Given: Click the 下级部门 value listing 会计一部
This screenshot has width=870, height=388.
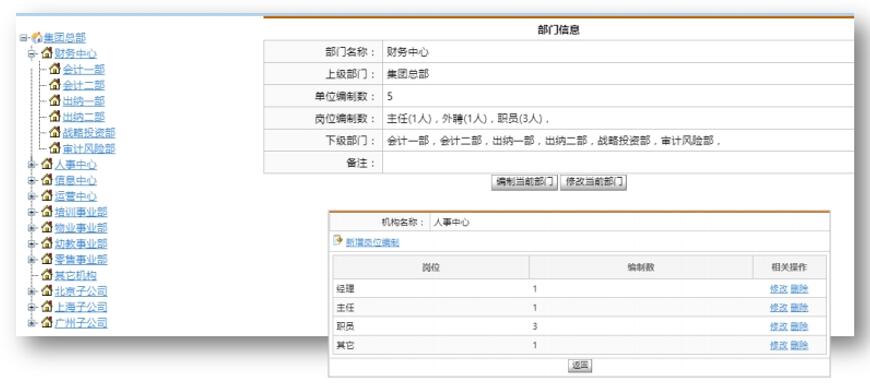Looking at the screenshot, I should (x=553, y=141).
